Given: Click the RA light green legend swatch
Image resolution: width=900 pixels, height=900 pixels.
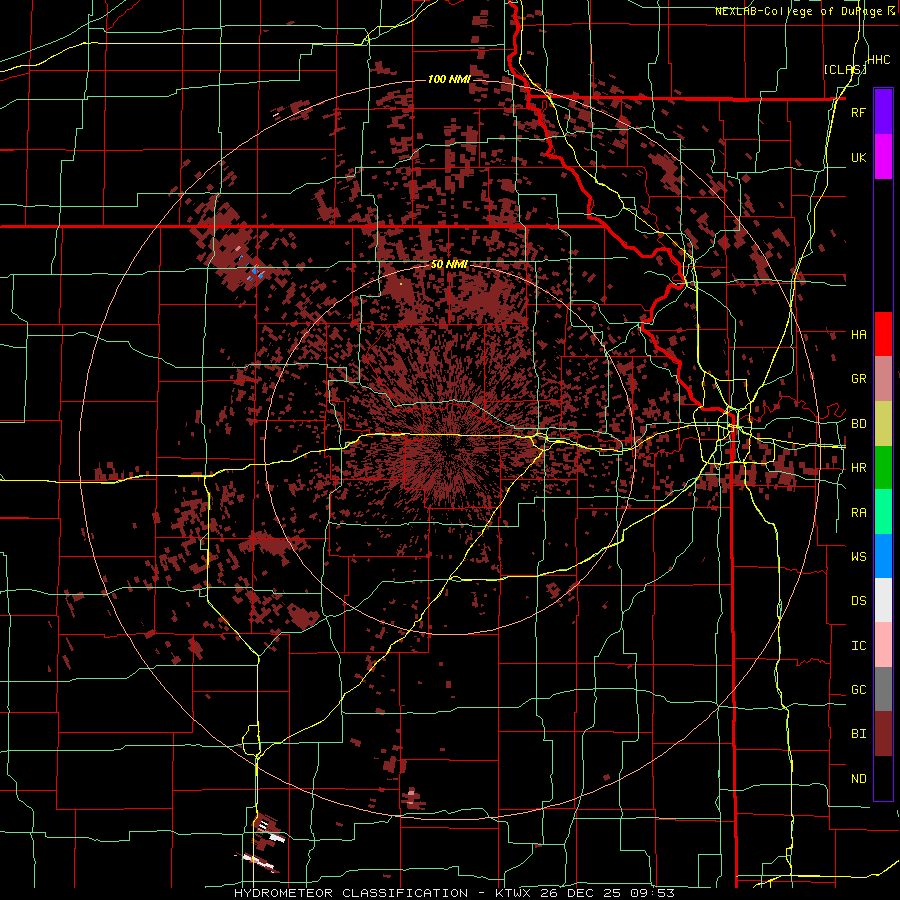Looking at the screenshot, I should (x=883, y=512).
